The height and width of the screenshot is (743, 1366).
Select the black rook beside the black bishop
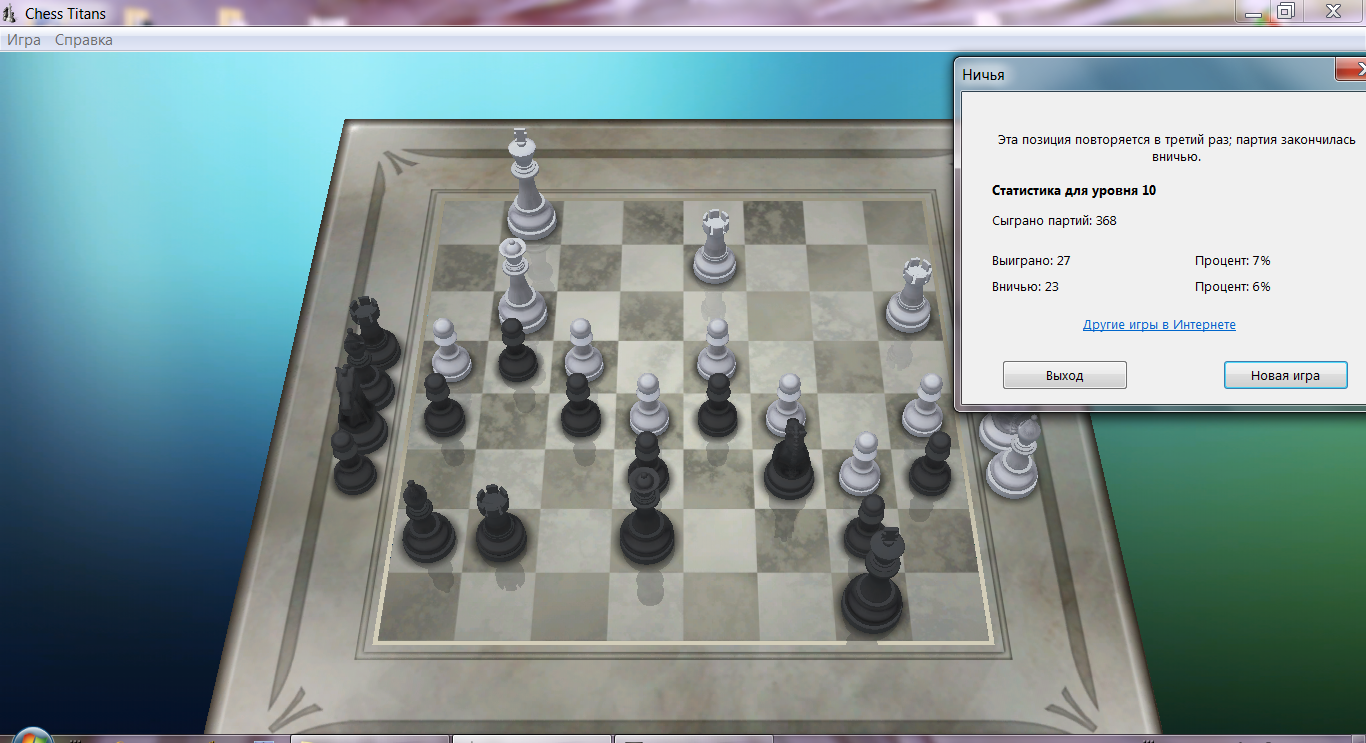click(500, 525)
